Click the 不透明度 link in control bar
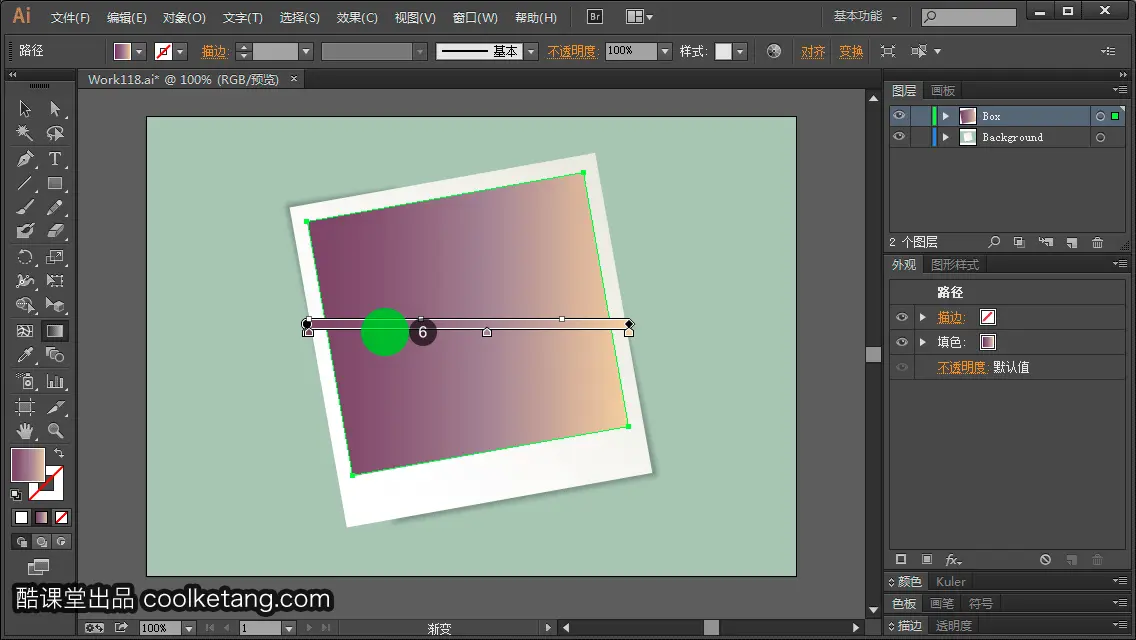The width and height of the screenshot is (1136, 640). [x=571, y=51]
